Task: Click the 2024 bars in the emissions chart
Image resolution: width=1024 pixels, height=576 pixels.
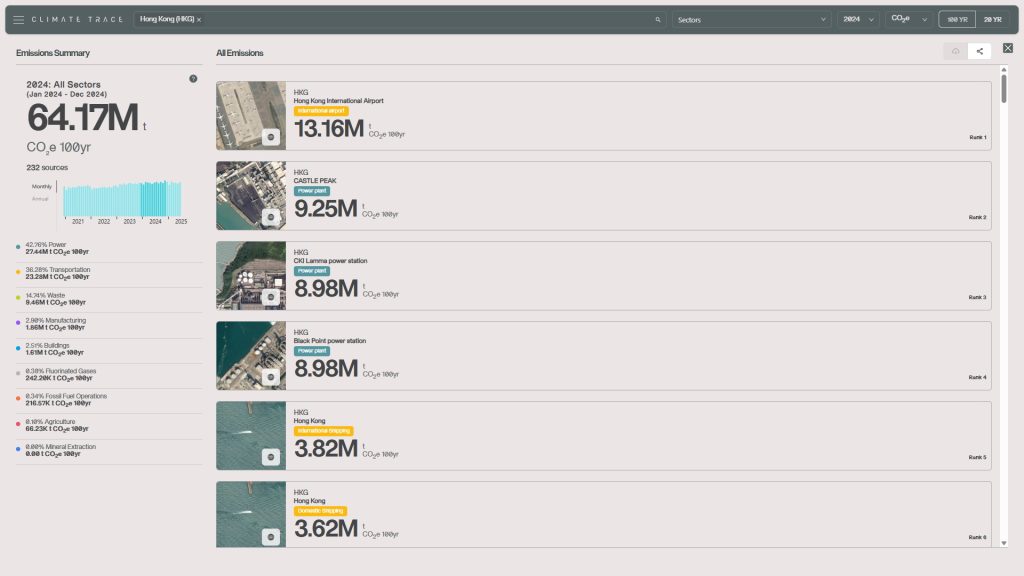Action: [x=153, y=199]
